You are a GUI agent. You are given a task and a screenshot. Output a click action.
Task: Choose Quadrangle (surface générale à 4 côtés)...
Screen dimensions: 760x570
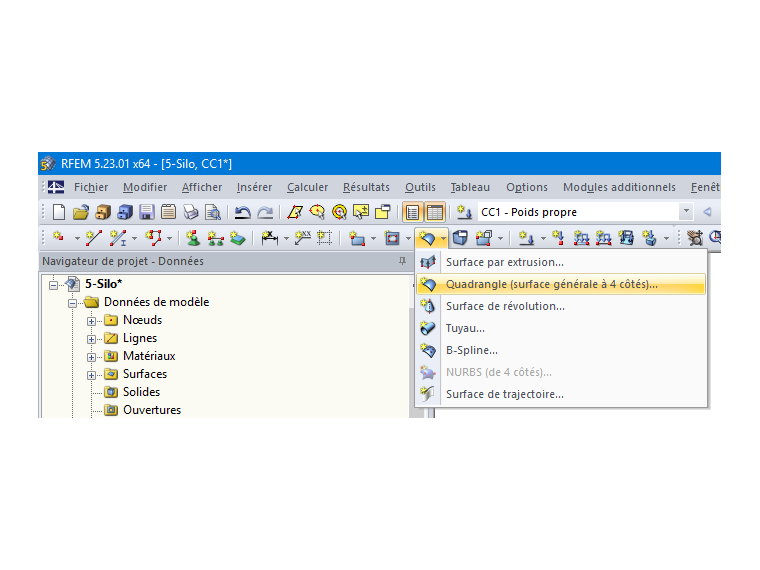561,284
